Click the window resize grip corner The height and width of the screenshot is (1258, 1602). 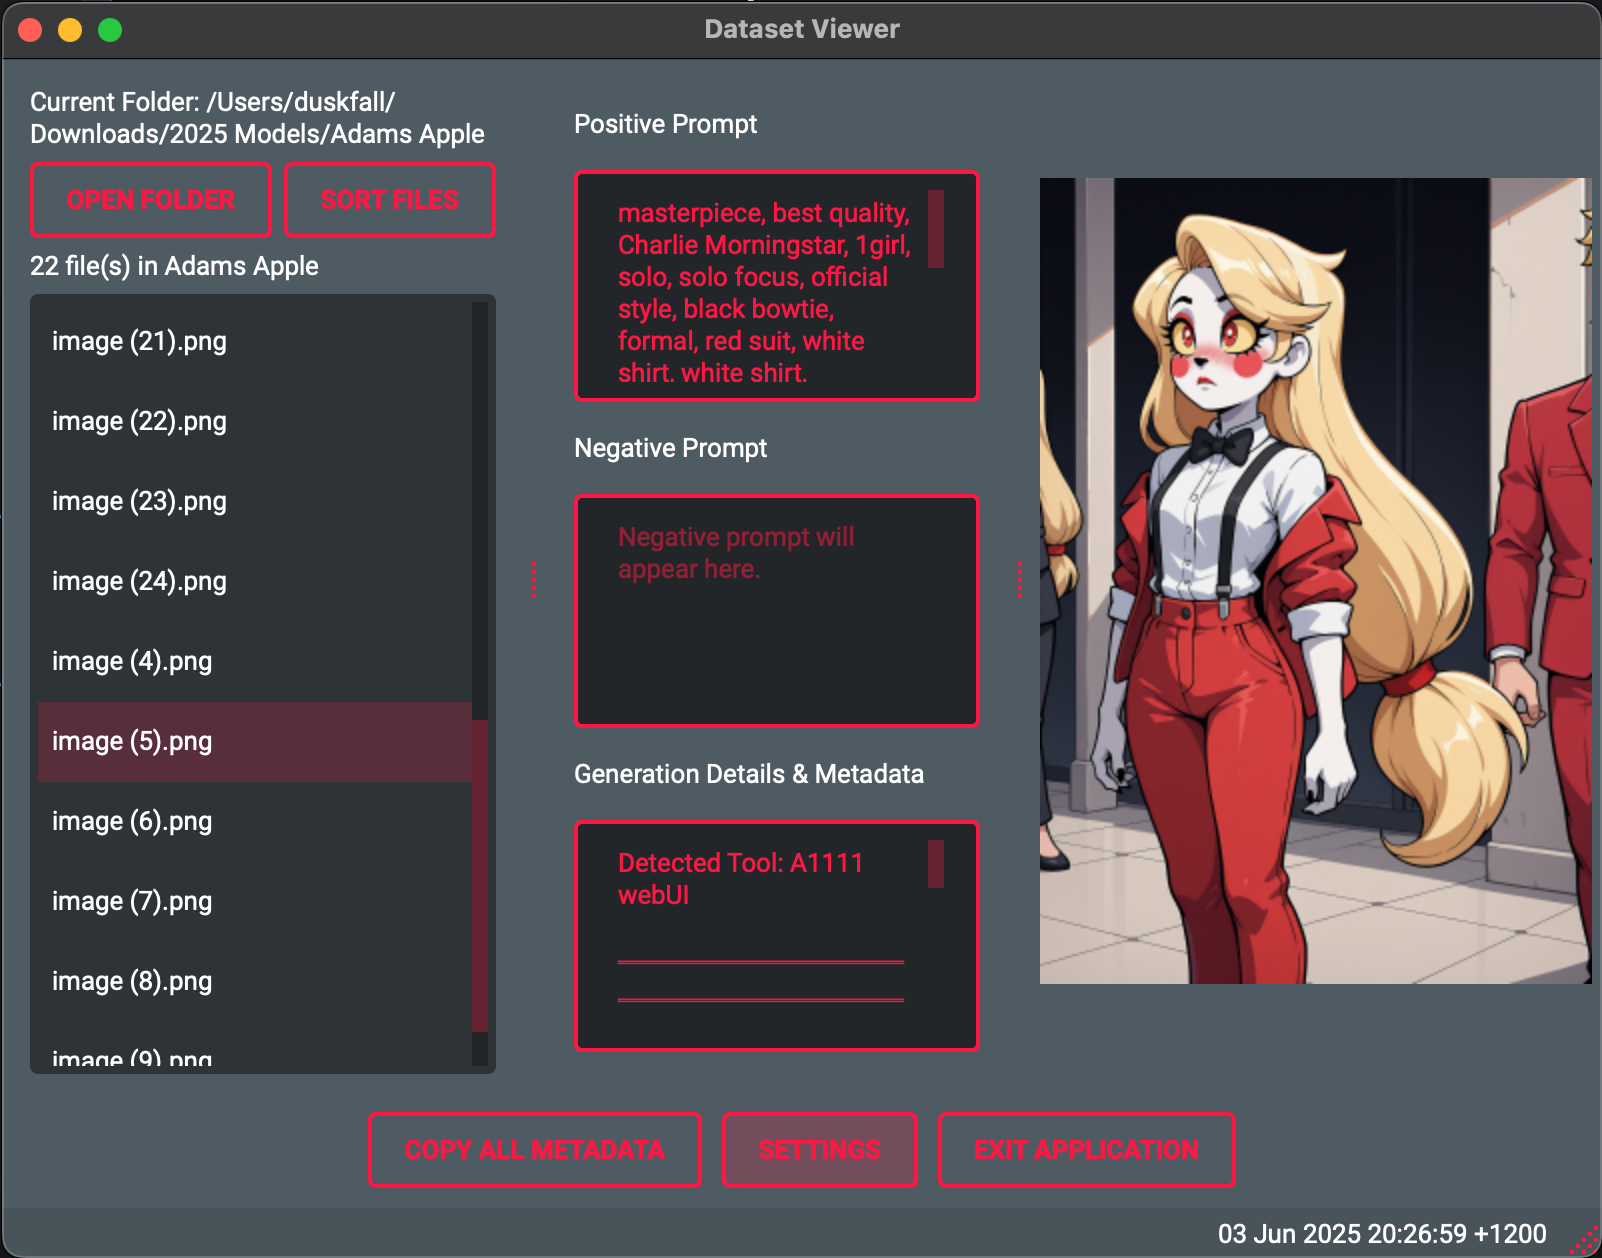click(x=1586, y=1241)
